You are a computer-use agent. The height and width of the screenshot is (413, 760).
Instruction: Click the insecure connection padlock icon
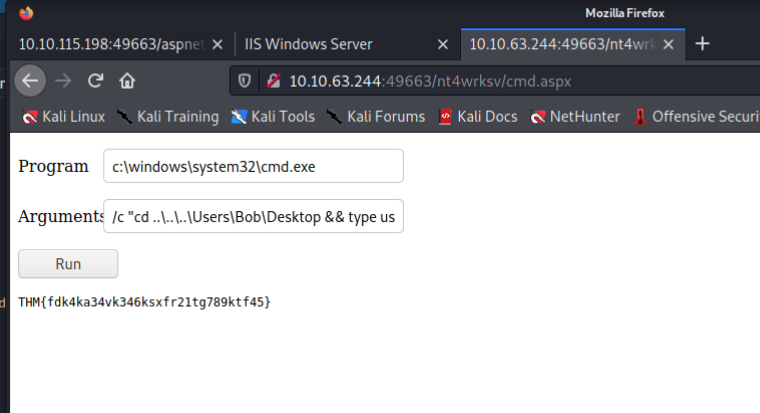[270, 80]
